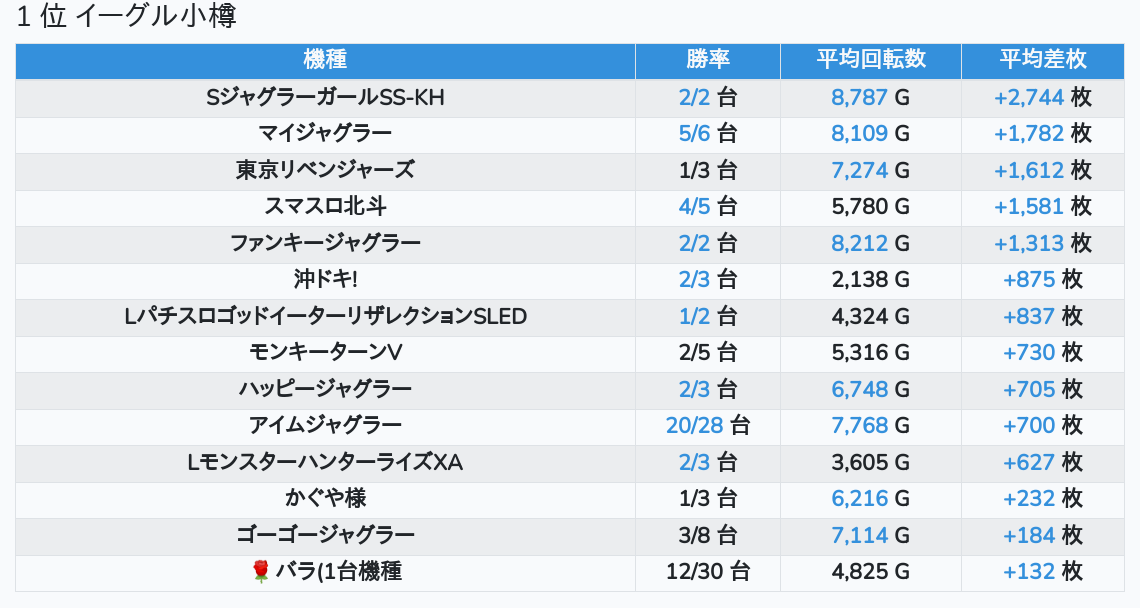Viewport: 1140px width, 608px height.
Task: Sort by 勝率 column header
Action: [708, 60]
